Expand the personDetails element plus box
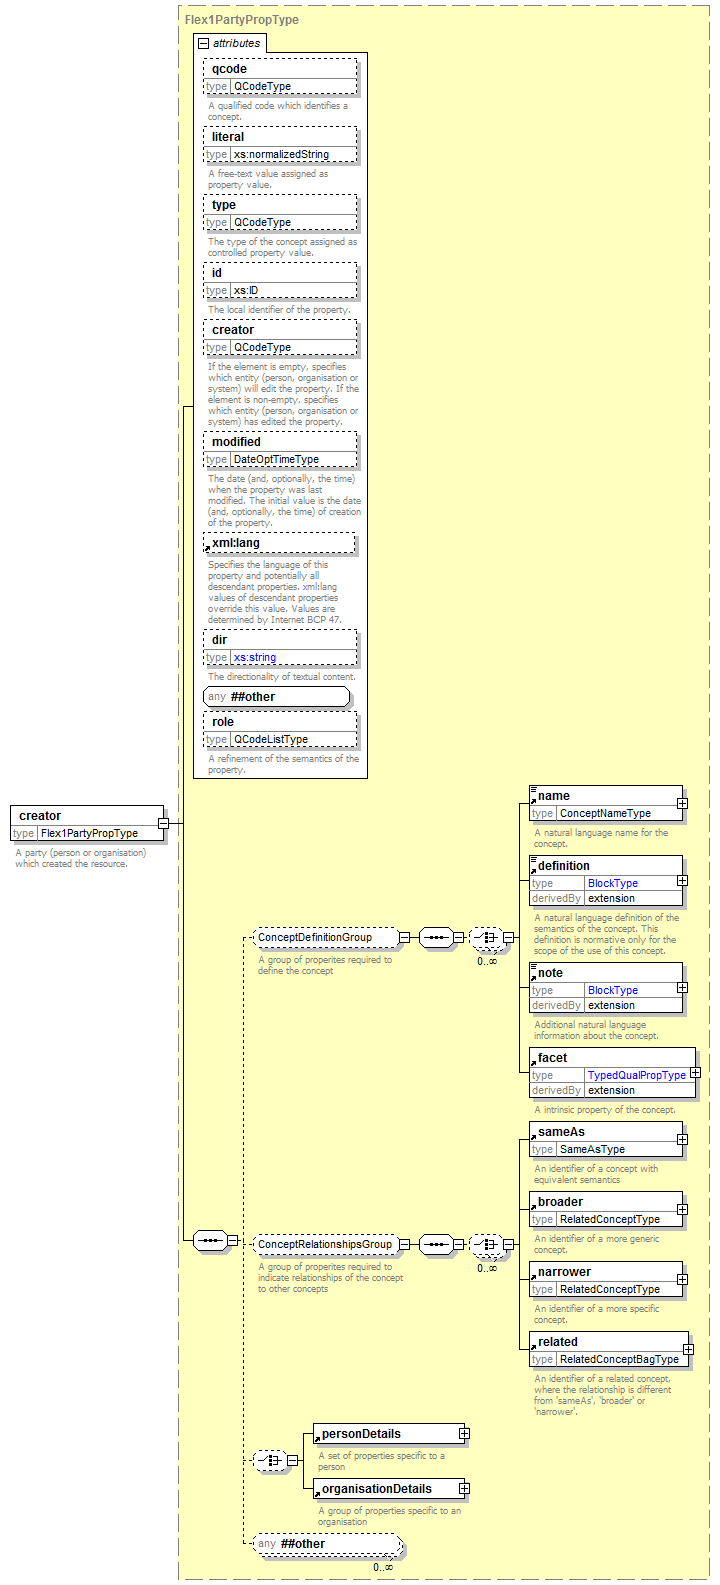This screenshot has height=1585, width=720. point(464,1433)
